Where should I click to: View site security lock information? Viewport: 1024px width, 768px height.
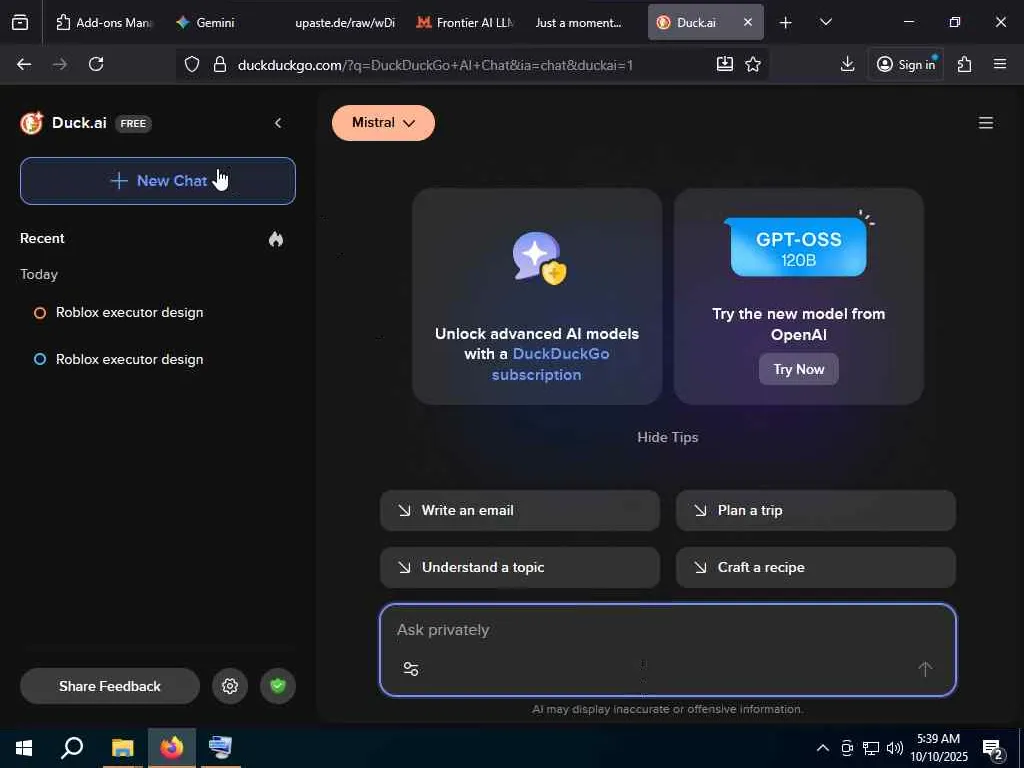coord(220,64)
